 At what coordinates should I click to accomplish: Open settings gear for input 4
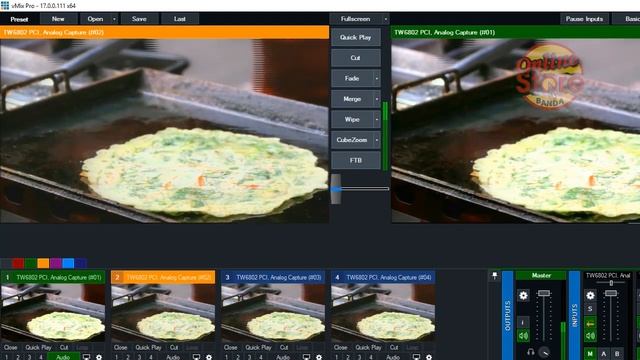(429, 357)
